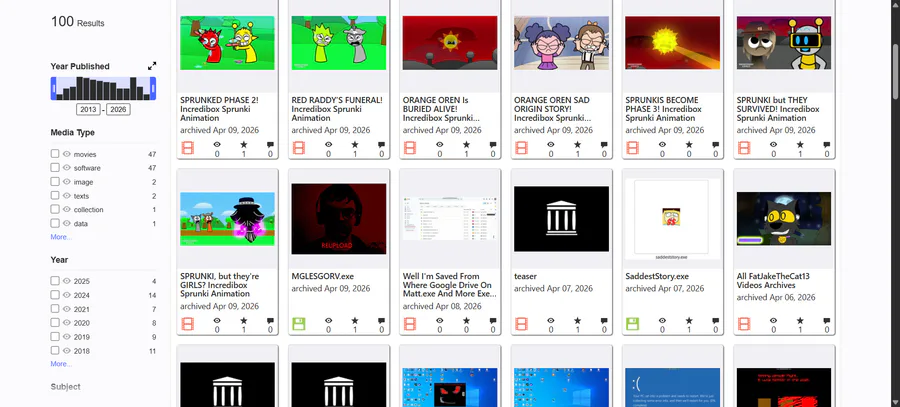Open the SPRUNKI but THEY SURVIVED thumbnail

784,43
